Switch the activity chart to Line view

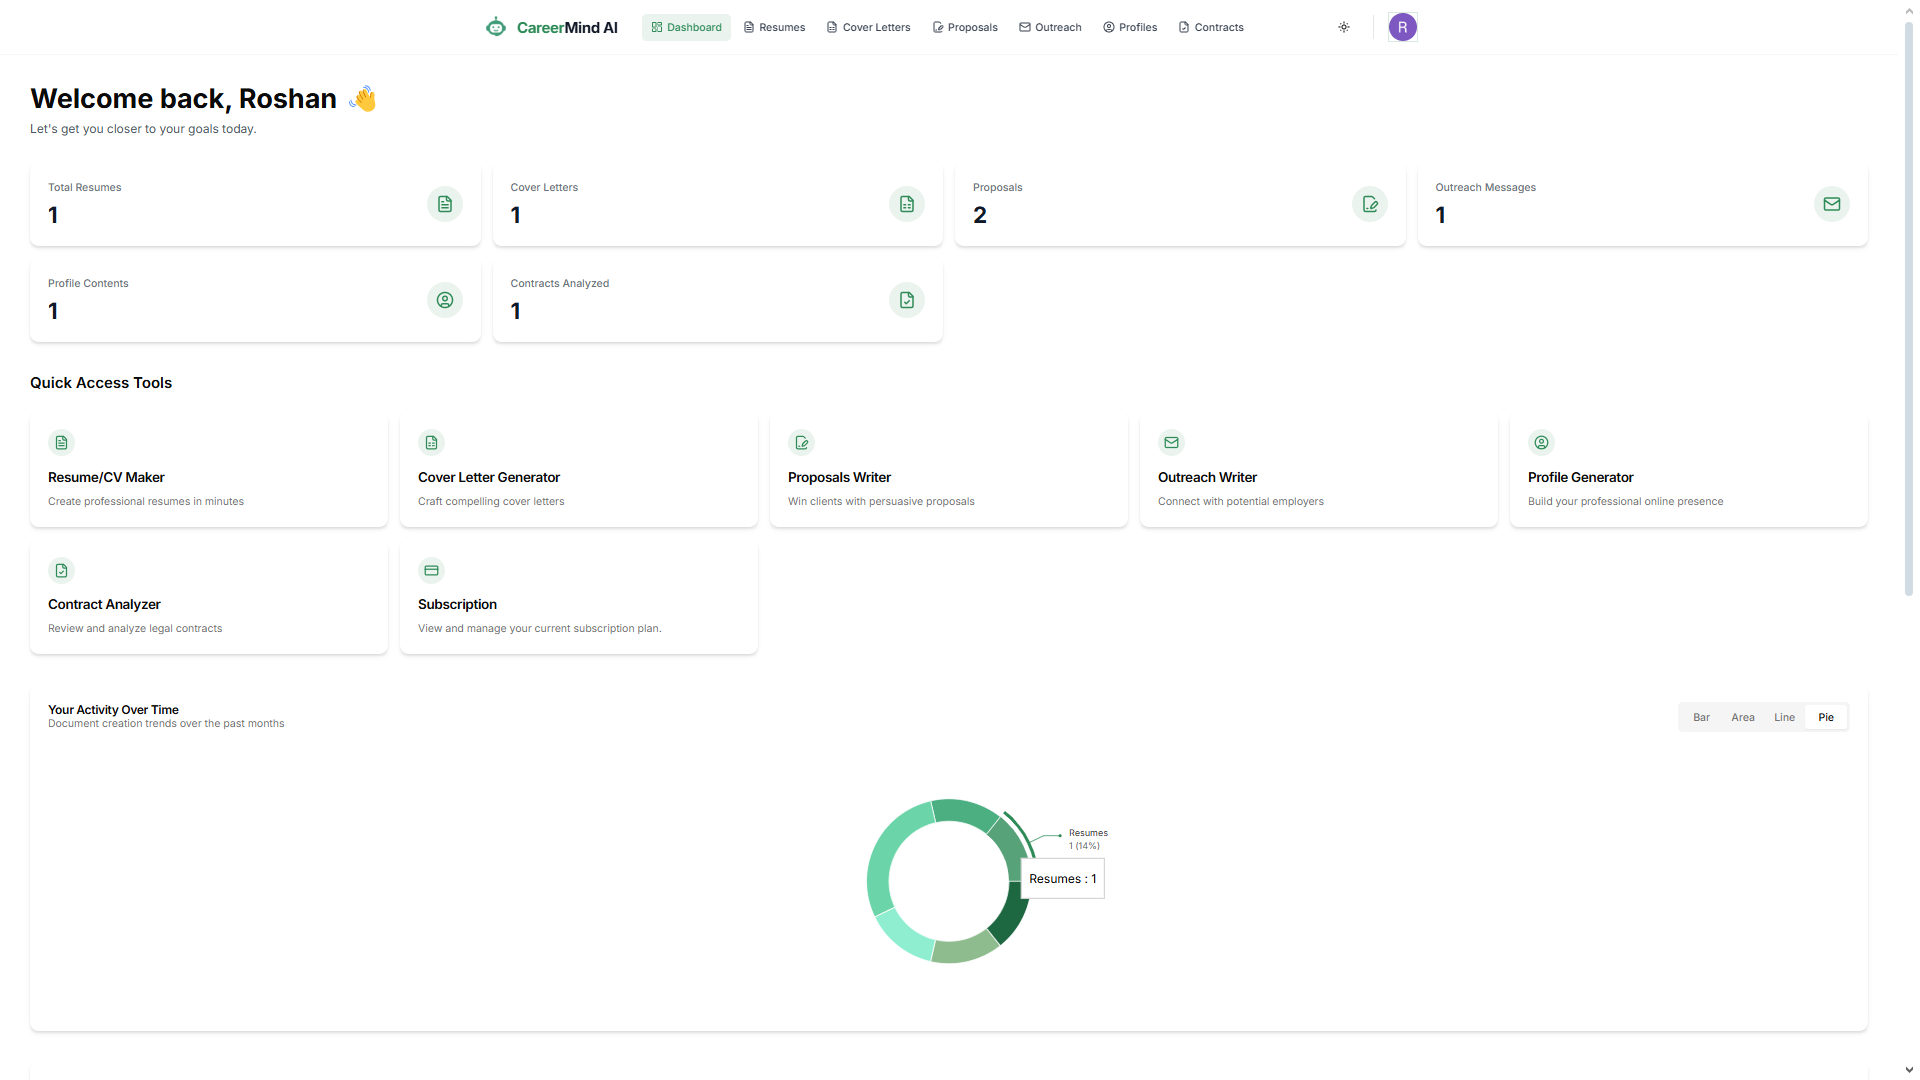[x=1784, y=717]
